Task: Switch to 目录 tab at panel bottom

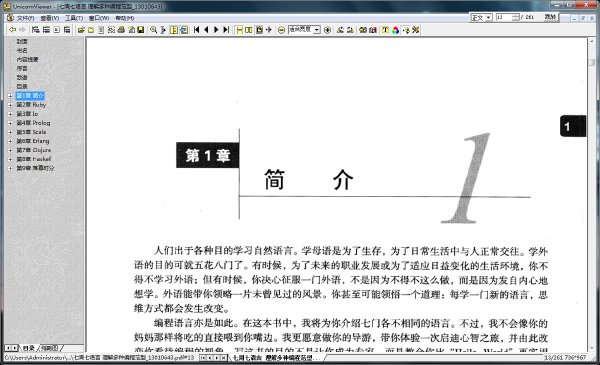Action: tap(29, 348)
